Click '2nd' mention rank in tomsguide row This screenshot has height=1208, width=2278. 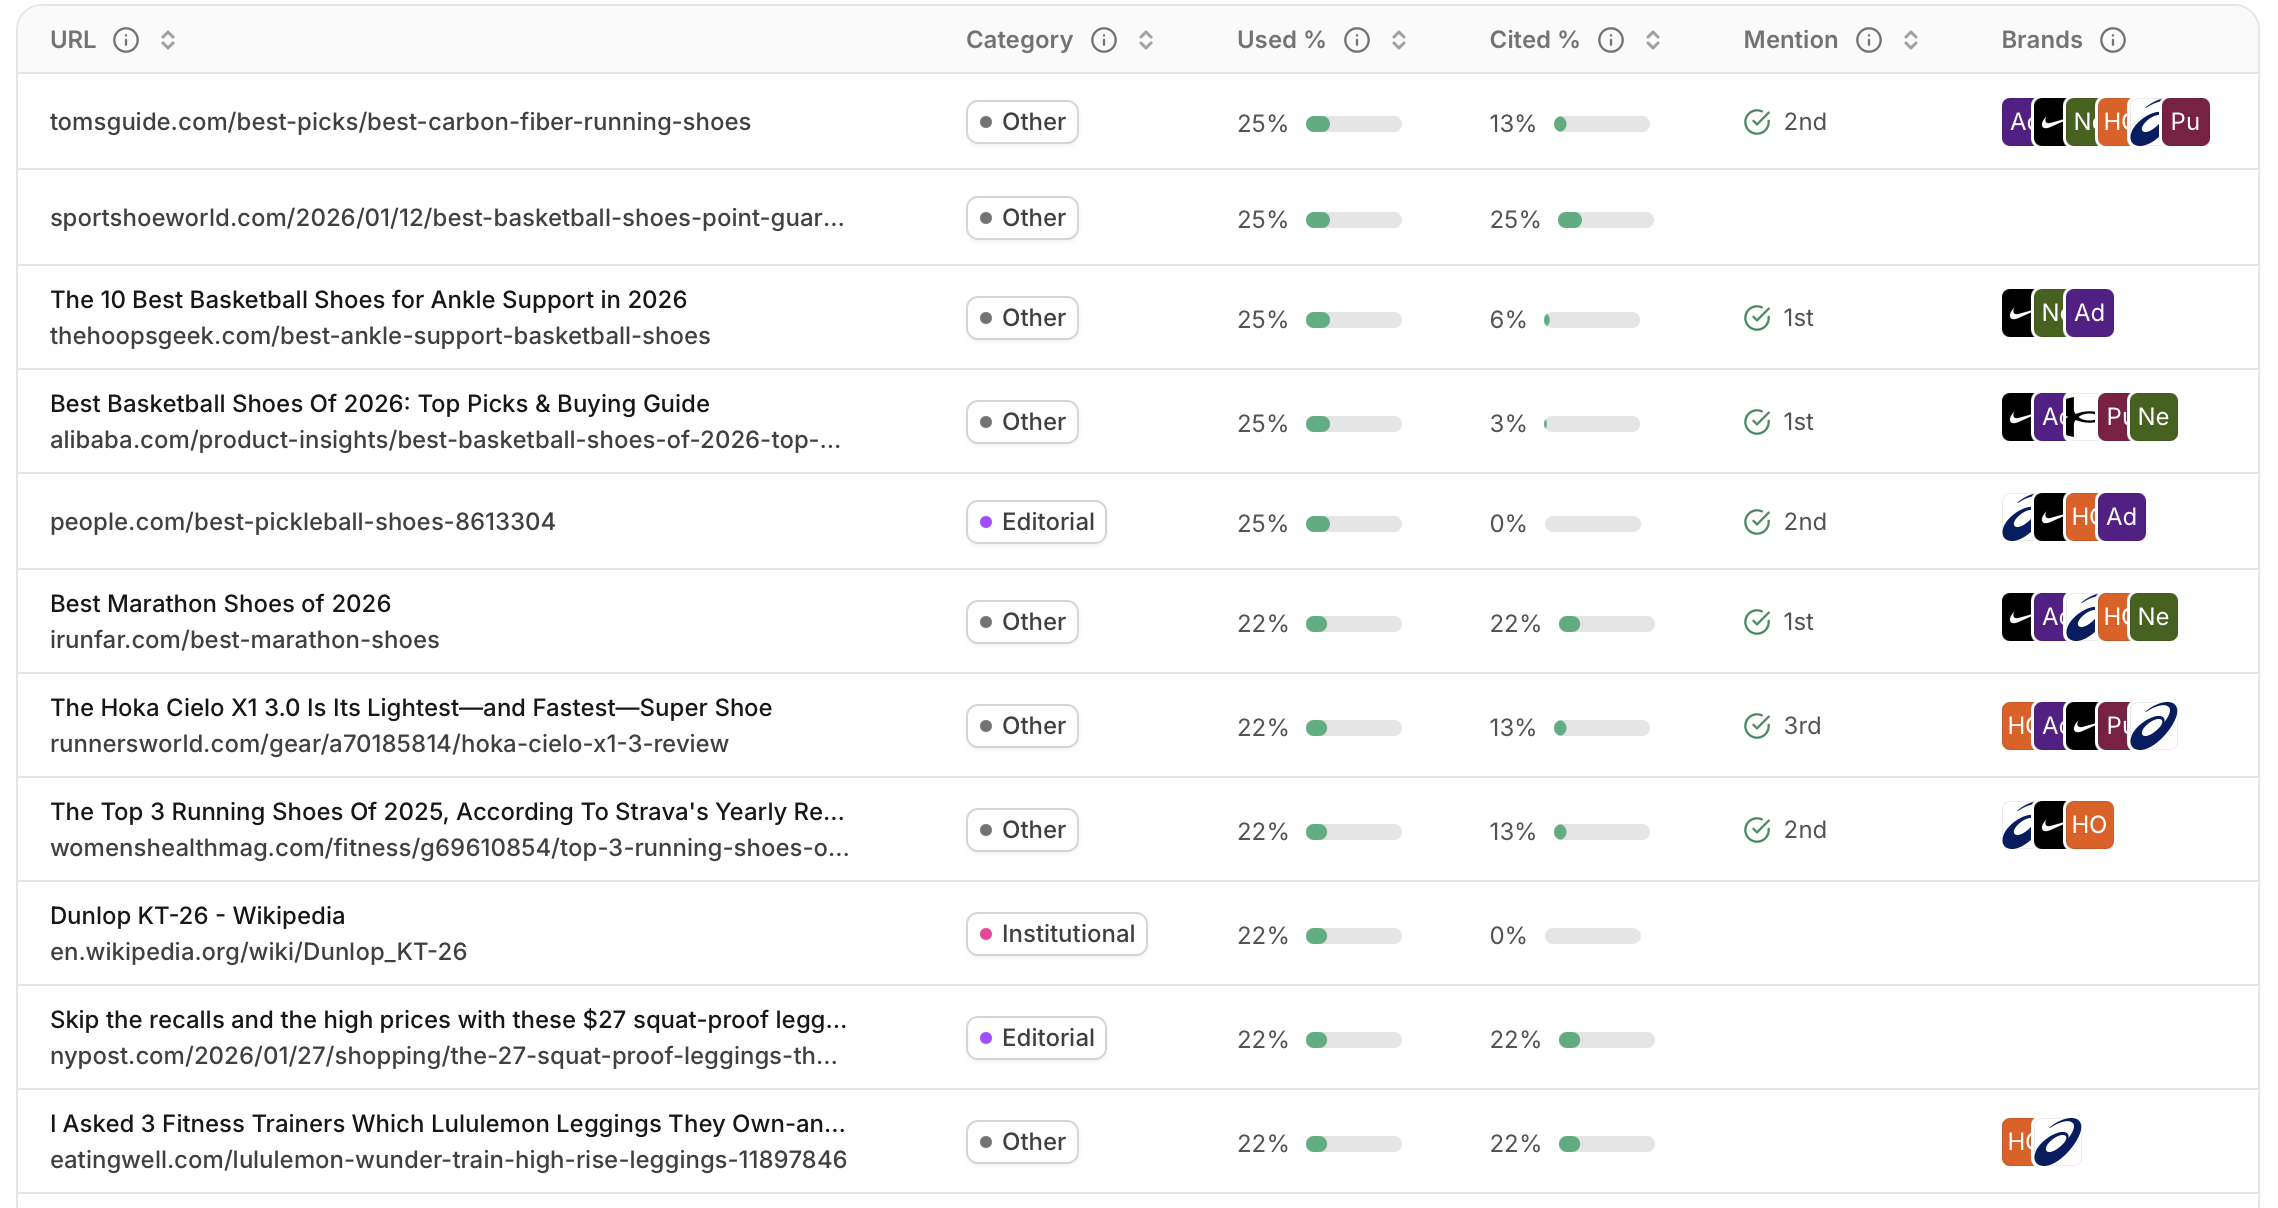1805,122
